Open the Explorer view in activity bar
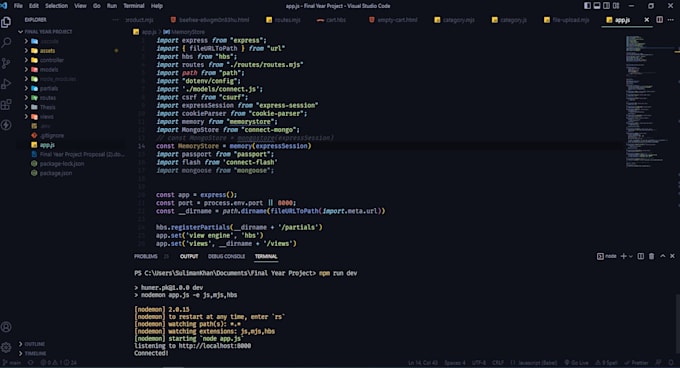 [x=6, y=22]
